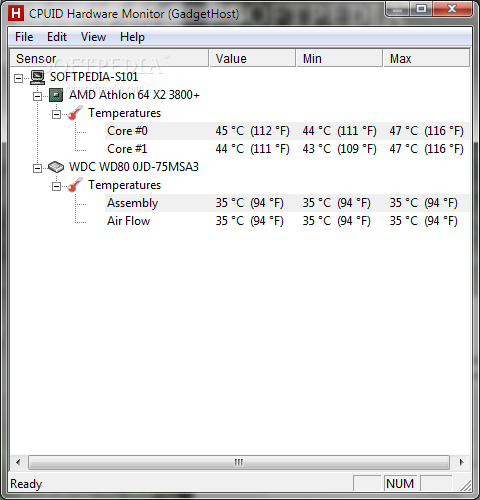480x500 pixels.
Task: Collapse Temperatures under AMD Athlon
Action: tap(56, 115)
